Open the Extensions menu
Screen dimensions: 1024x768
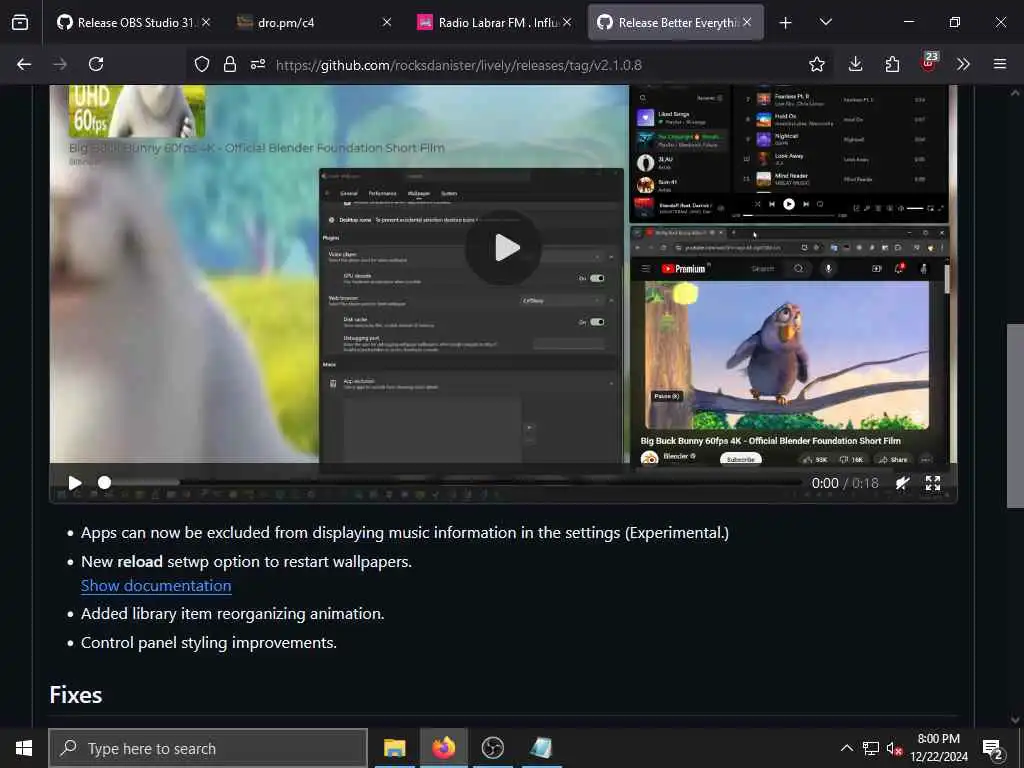point(891,64)
